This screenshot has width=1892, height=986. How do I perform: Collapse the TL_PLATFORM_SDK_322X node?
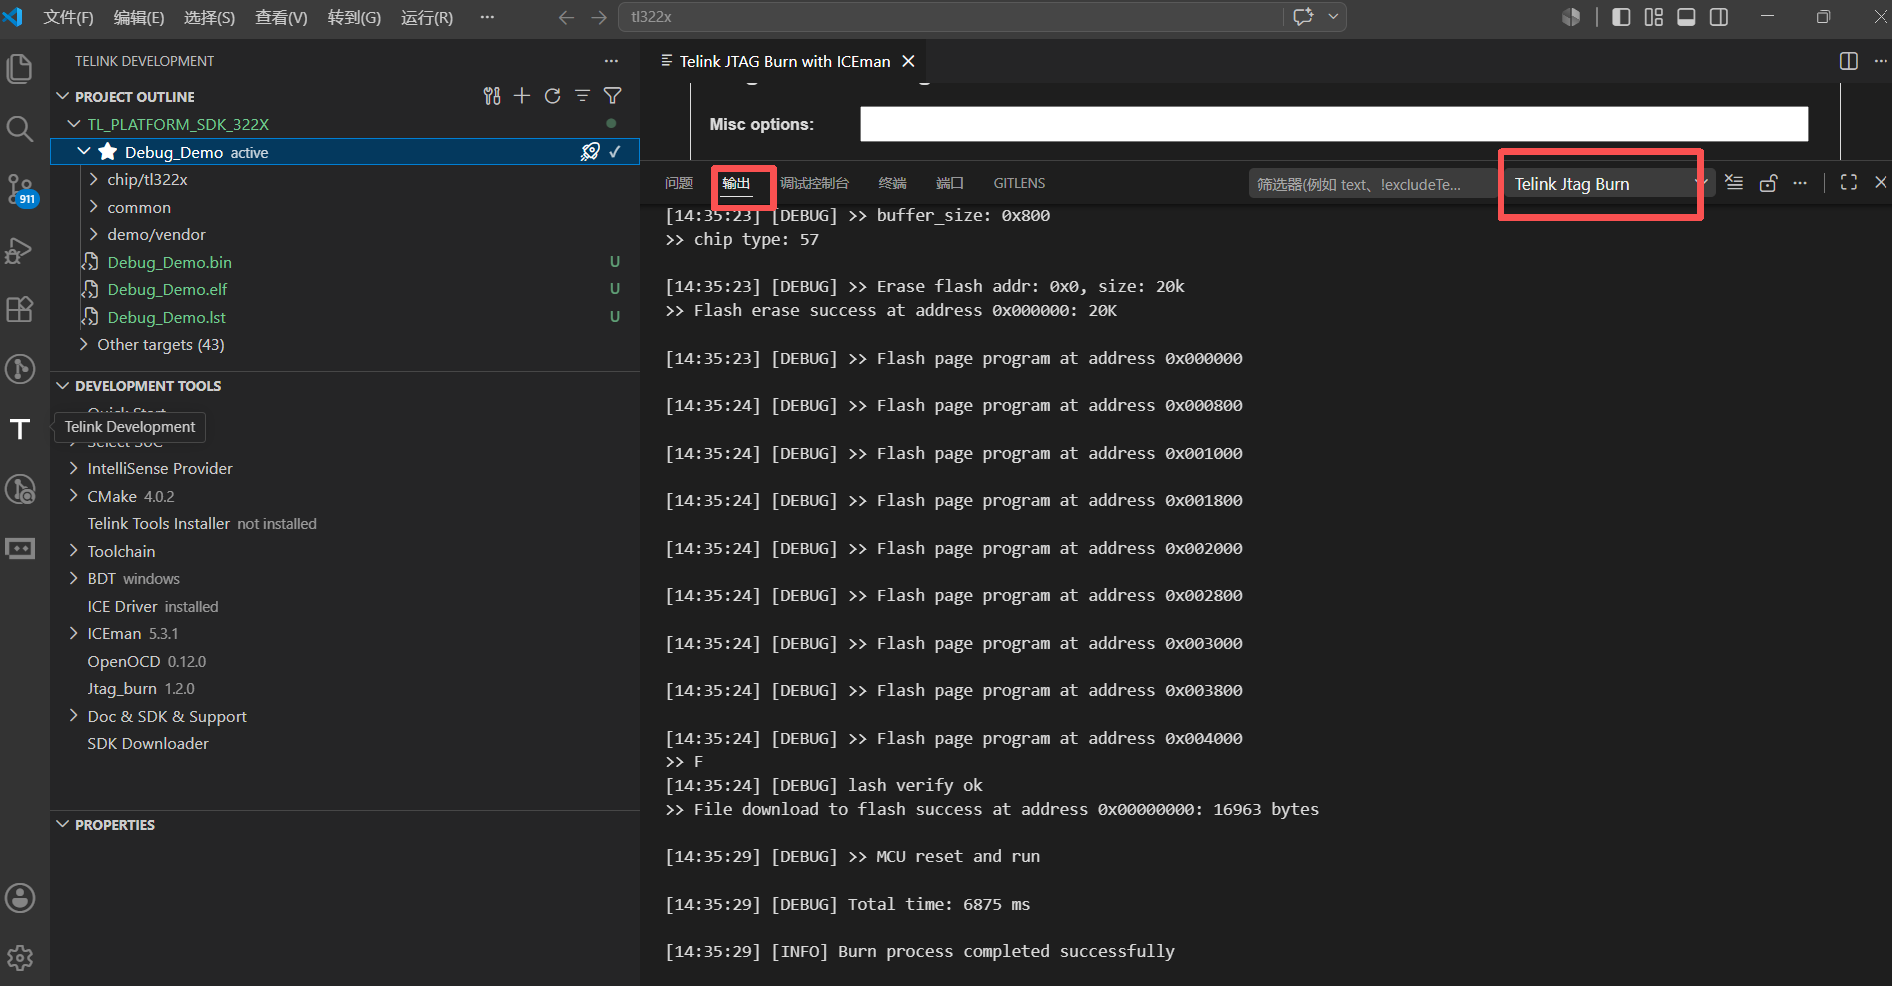74,124
